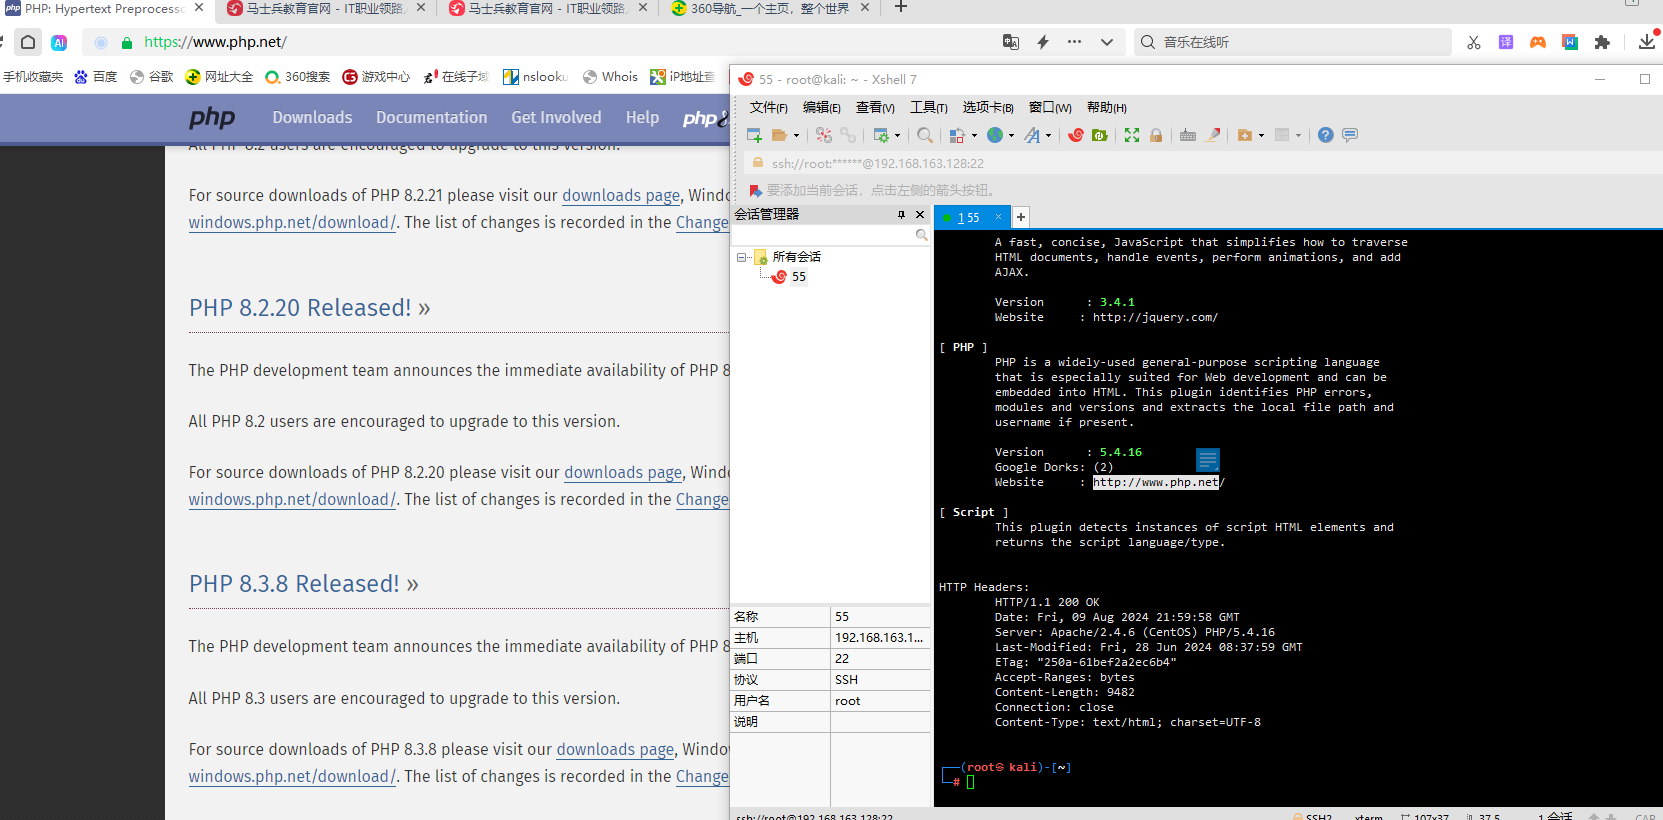
Task: Click the Lock padlock icon in Xshell toolbar
Action: 1156,135
